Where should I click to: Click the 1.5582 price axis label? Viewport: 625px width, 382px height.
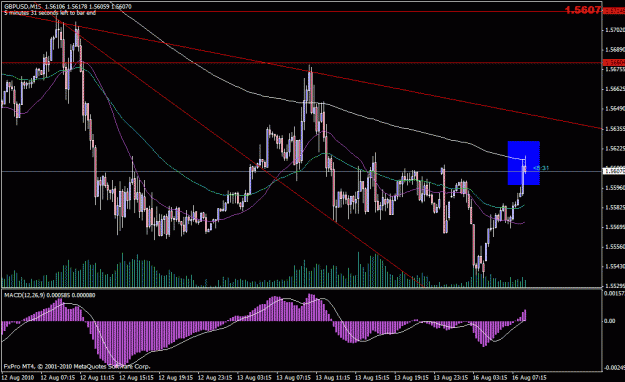[614, 207]
